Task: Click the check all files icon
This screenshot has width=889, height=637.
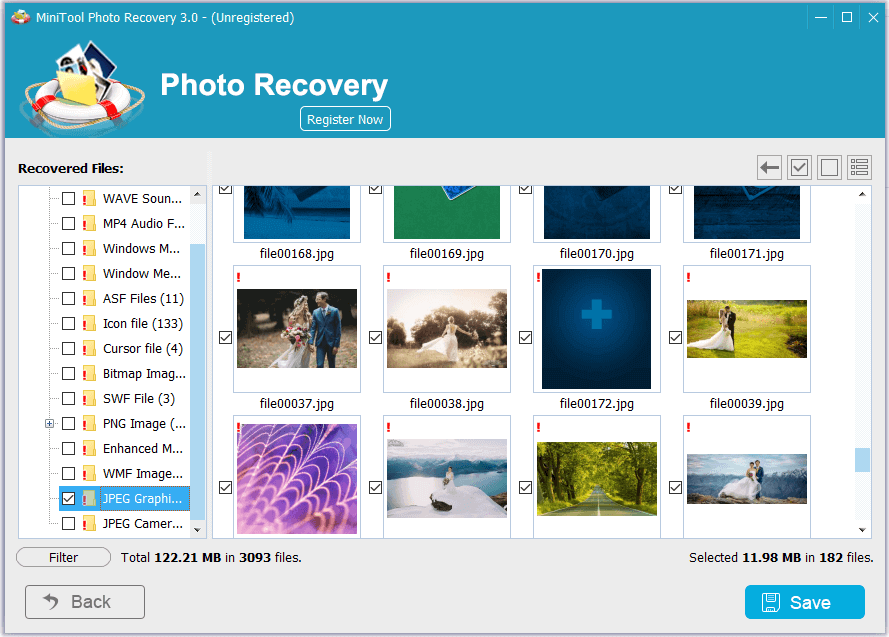Action: click(x=799, y=168)
